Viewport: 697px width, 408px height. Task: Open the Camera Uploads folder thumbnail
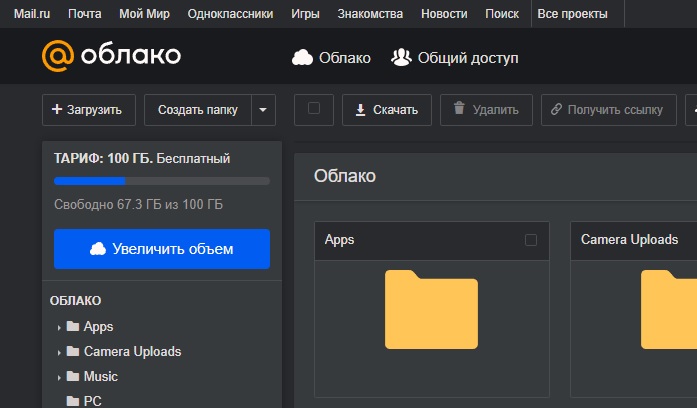669,309
